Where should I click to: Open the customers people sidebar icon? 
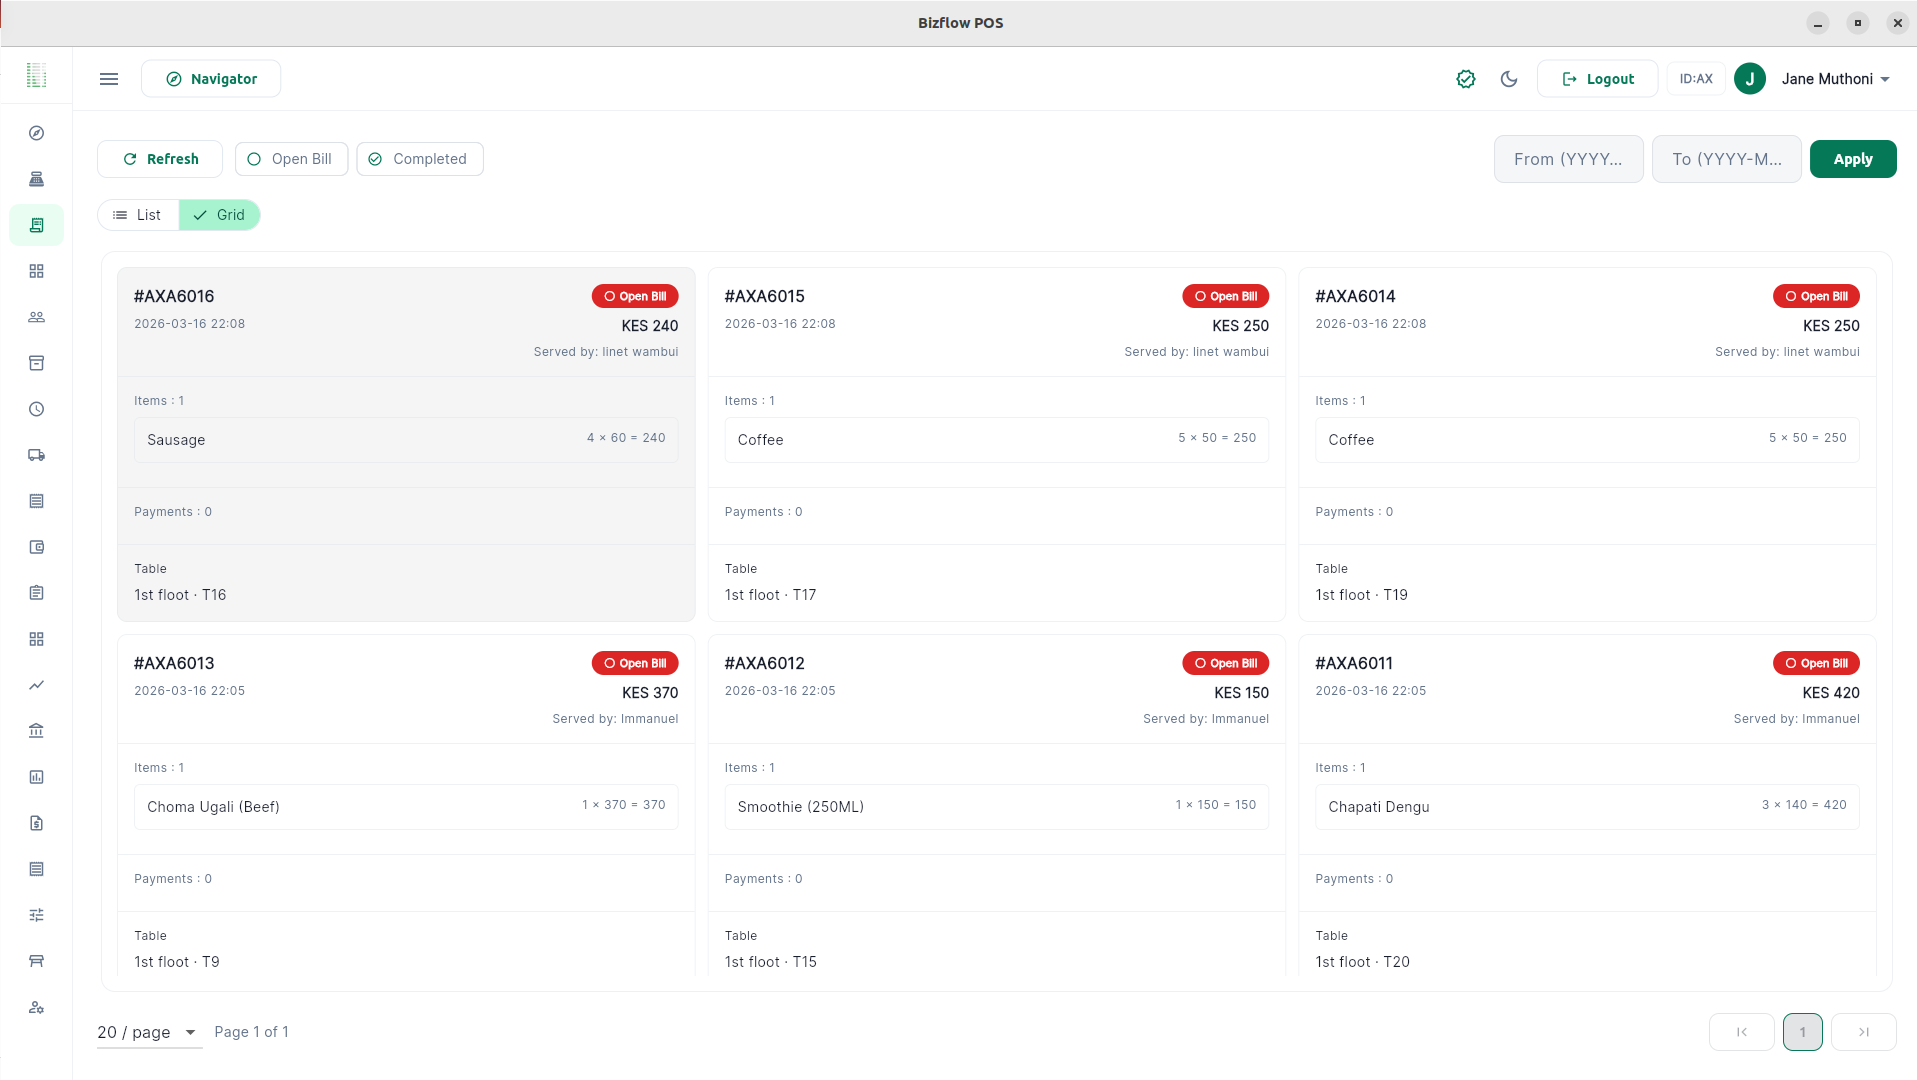tap(37, 317)
